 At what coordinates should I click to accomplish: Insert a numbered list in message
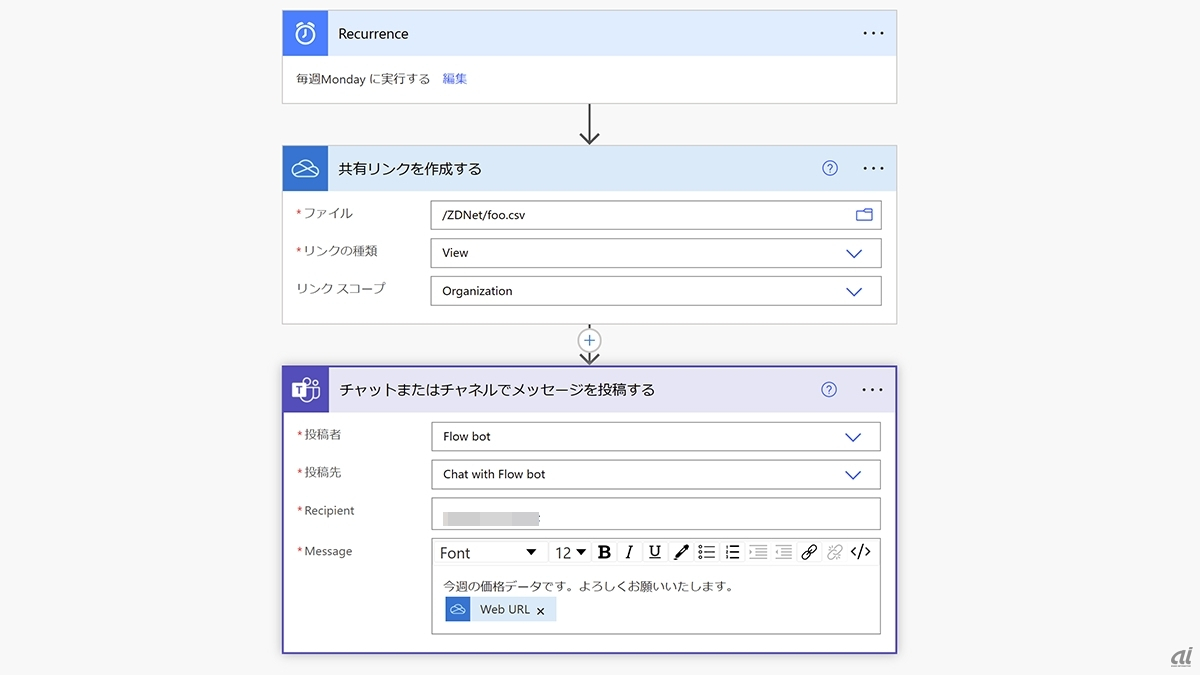click(x=732, y=552)
